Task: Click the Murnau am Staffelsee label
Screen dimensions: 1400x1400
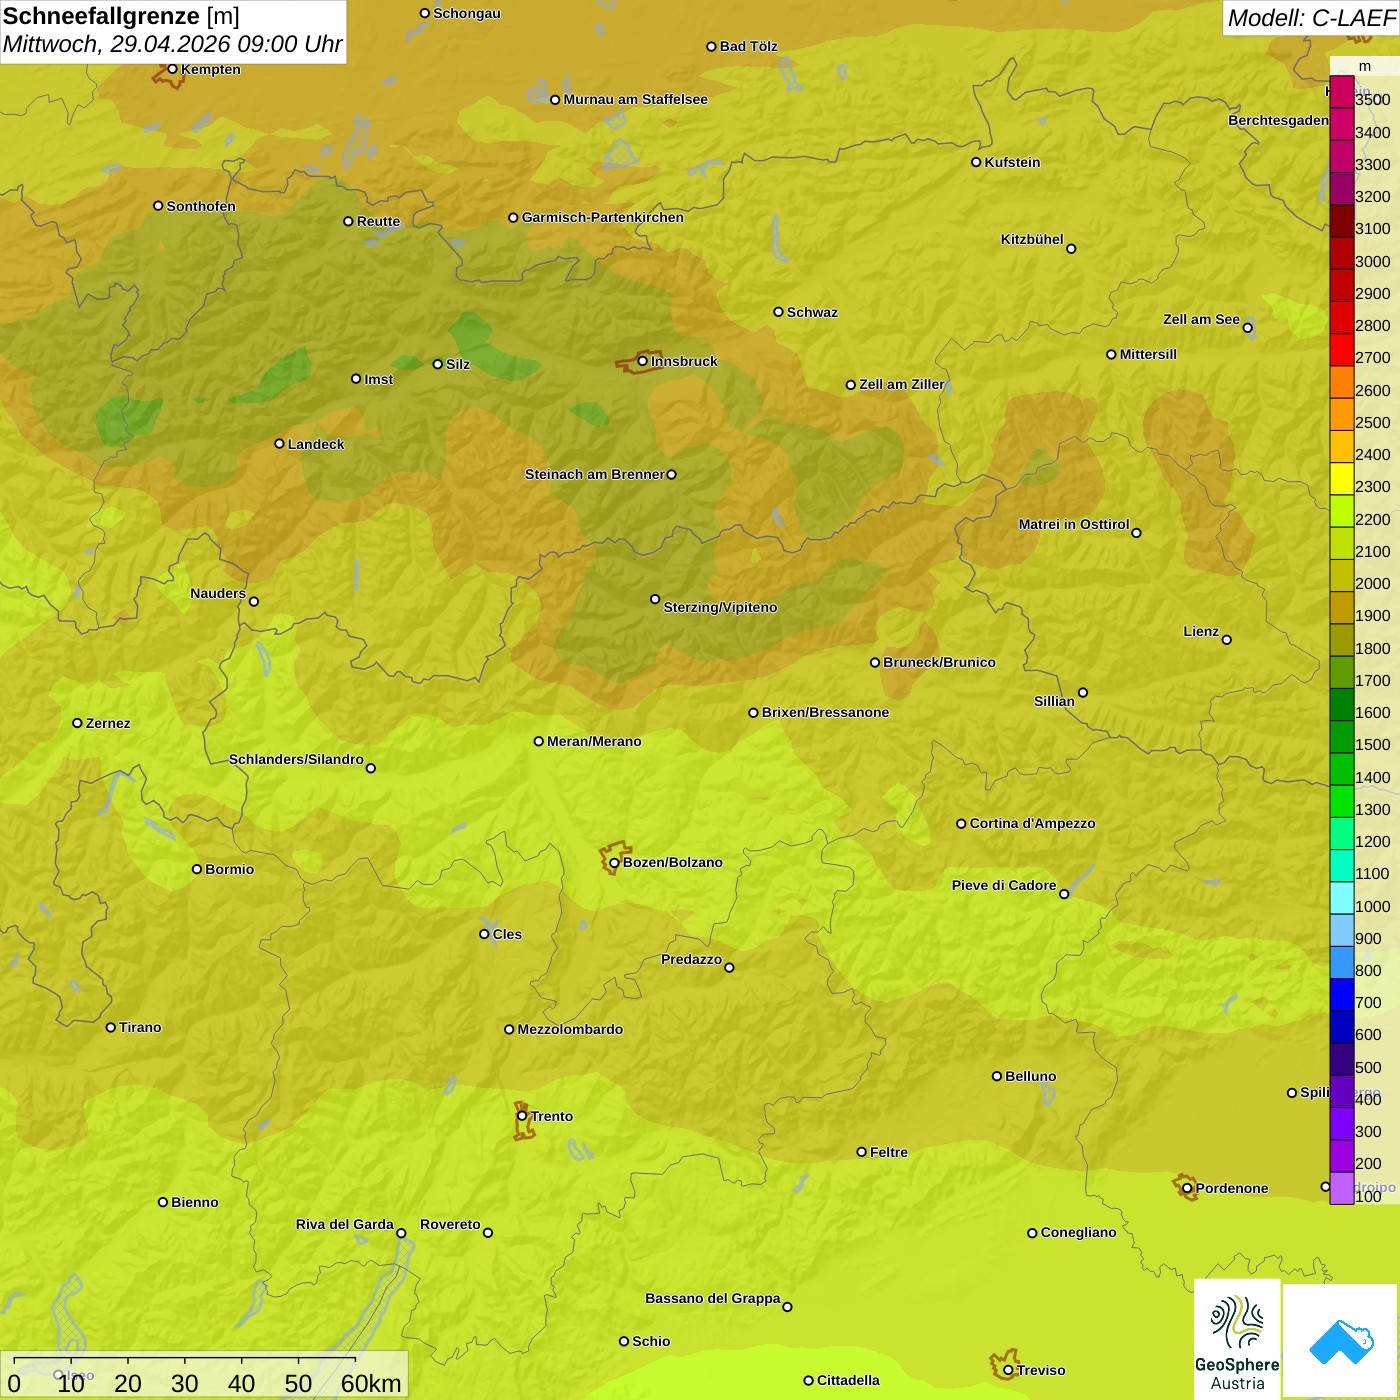Action: tap(635, 99)
